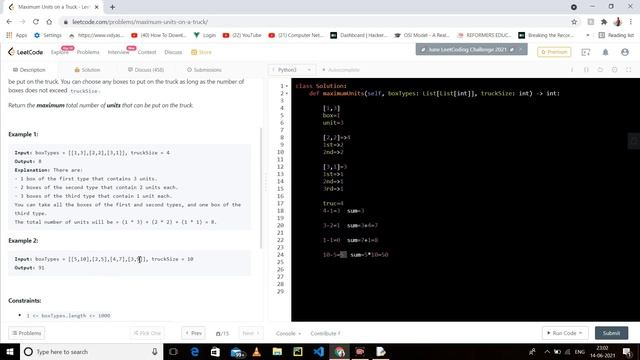Click the browser back arrow
This screenshot has height=360, width=640.
tap(9, 22)
